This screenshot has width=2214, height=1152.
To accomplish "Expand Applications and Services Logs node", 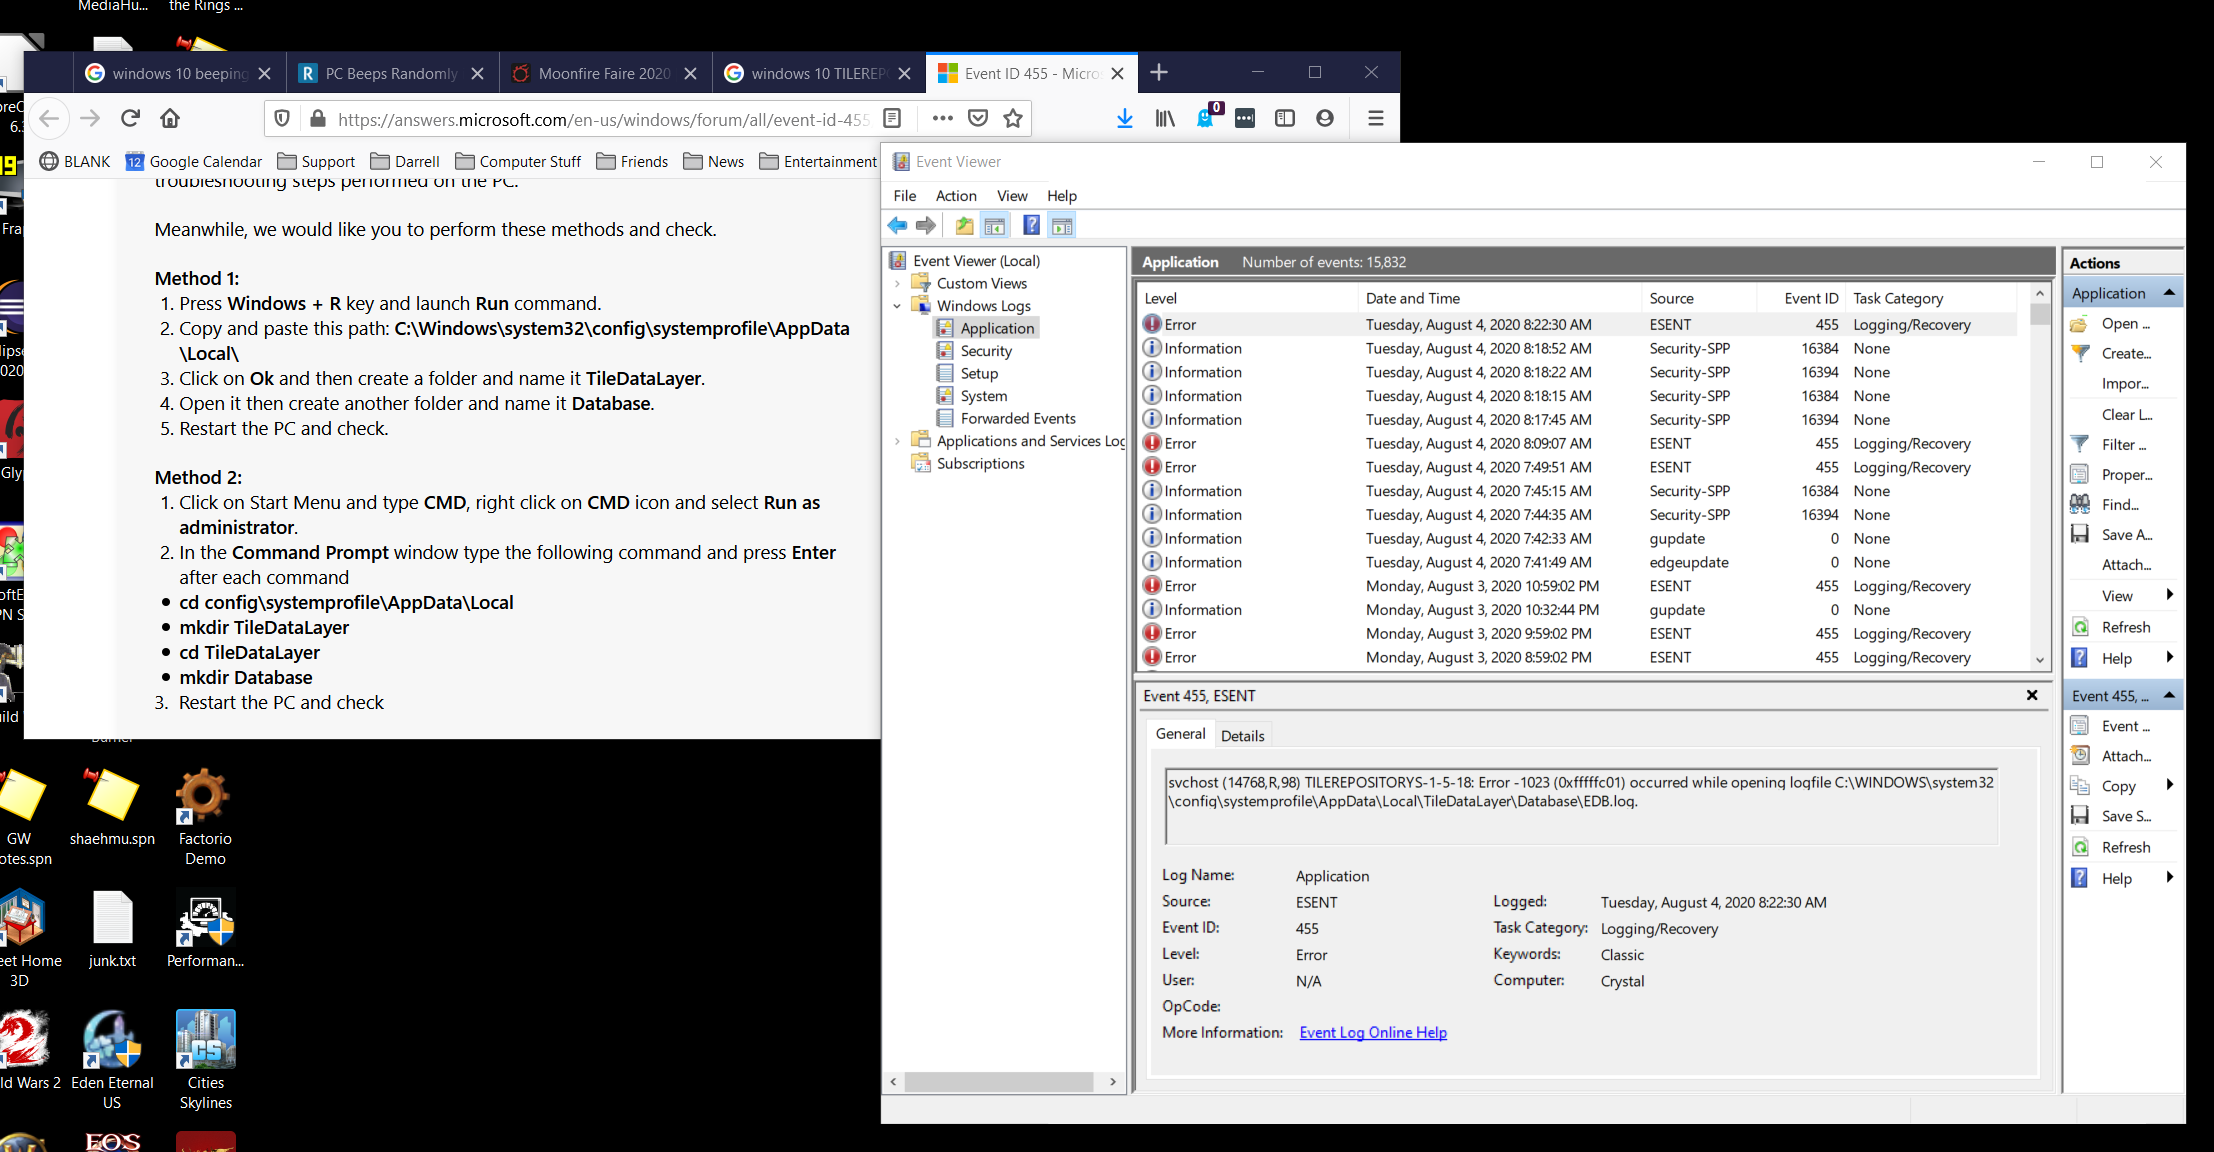I will (897, 441).
